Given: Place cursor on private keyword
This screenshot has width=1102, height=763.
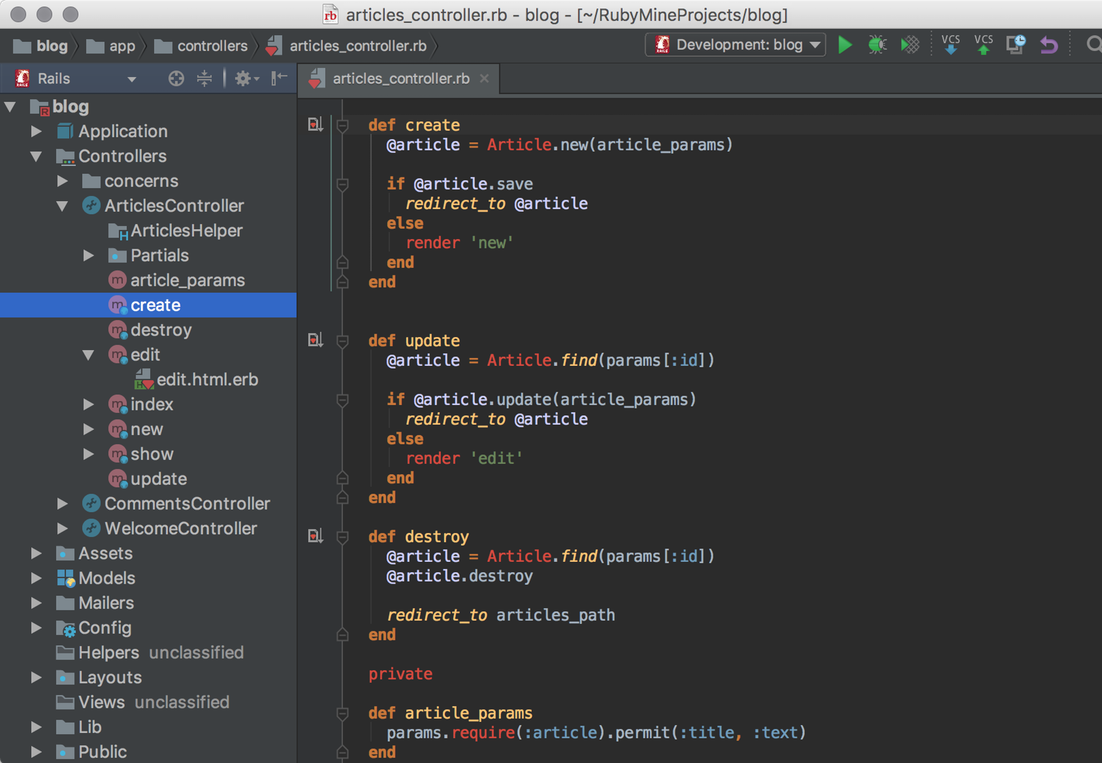Looking at the screenshot, I should click(x=401, y=674).
